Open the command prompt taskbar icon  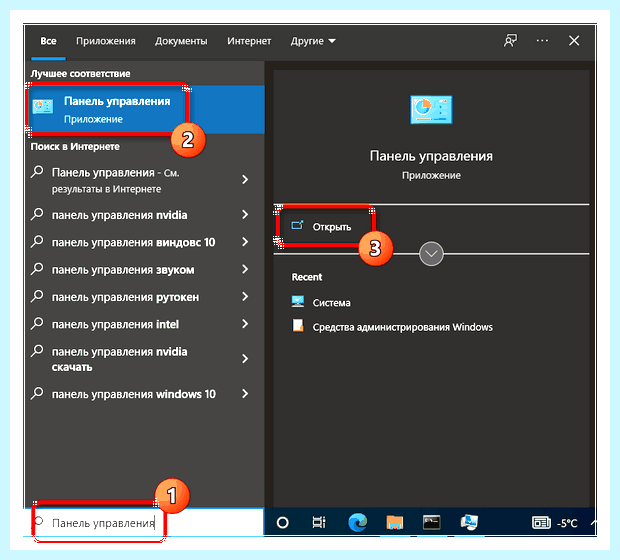[x=431, y=522]
